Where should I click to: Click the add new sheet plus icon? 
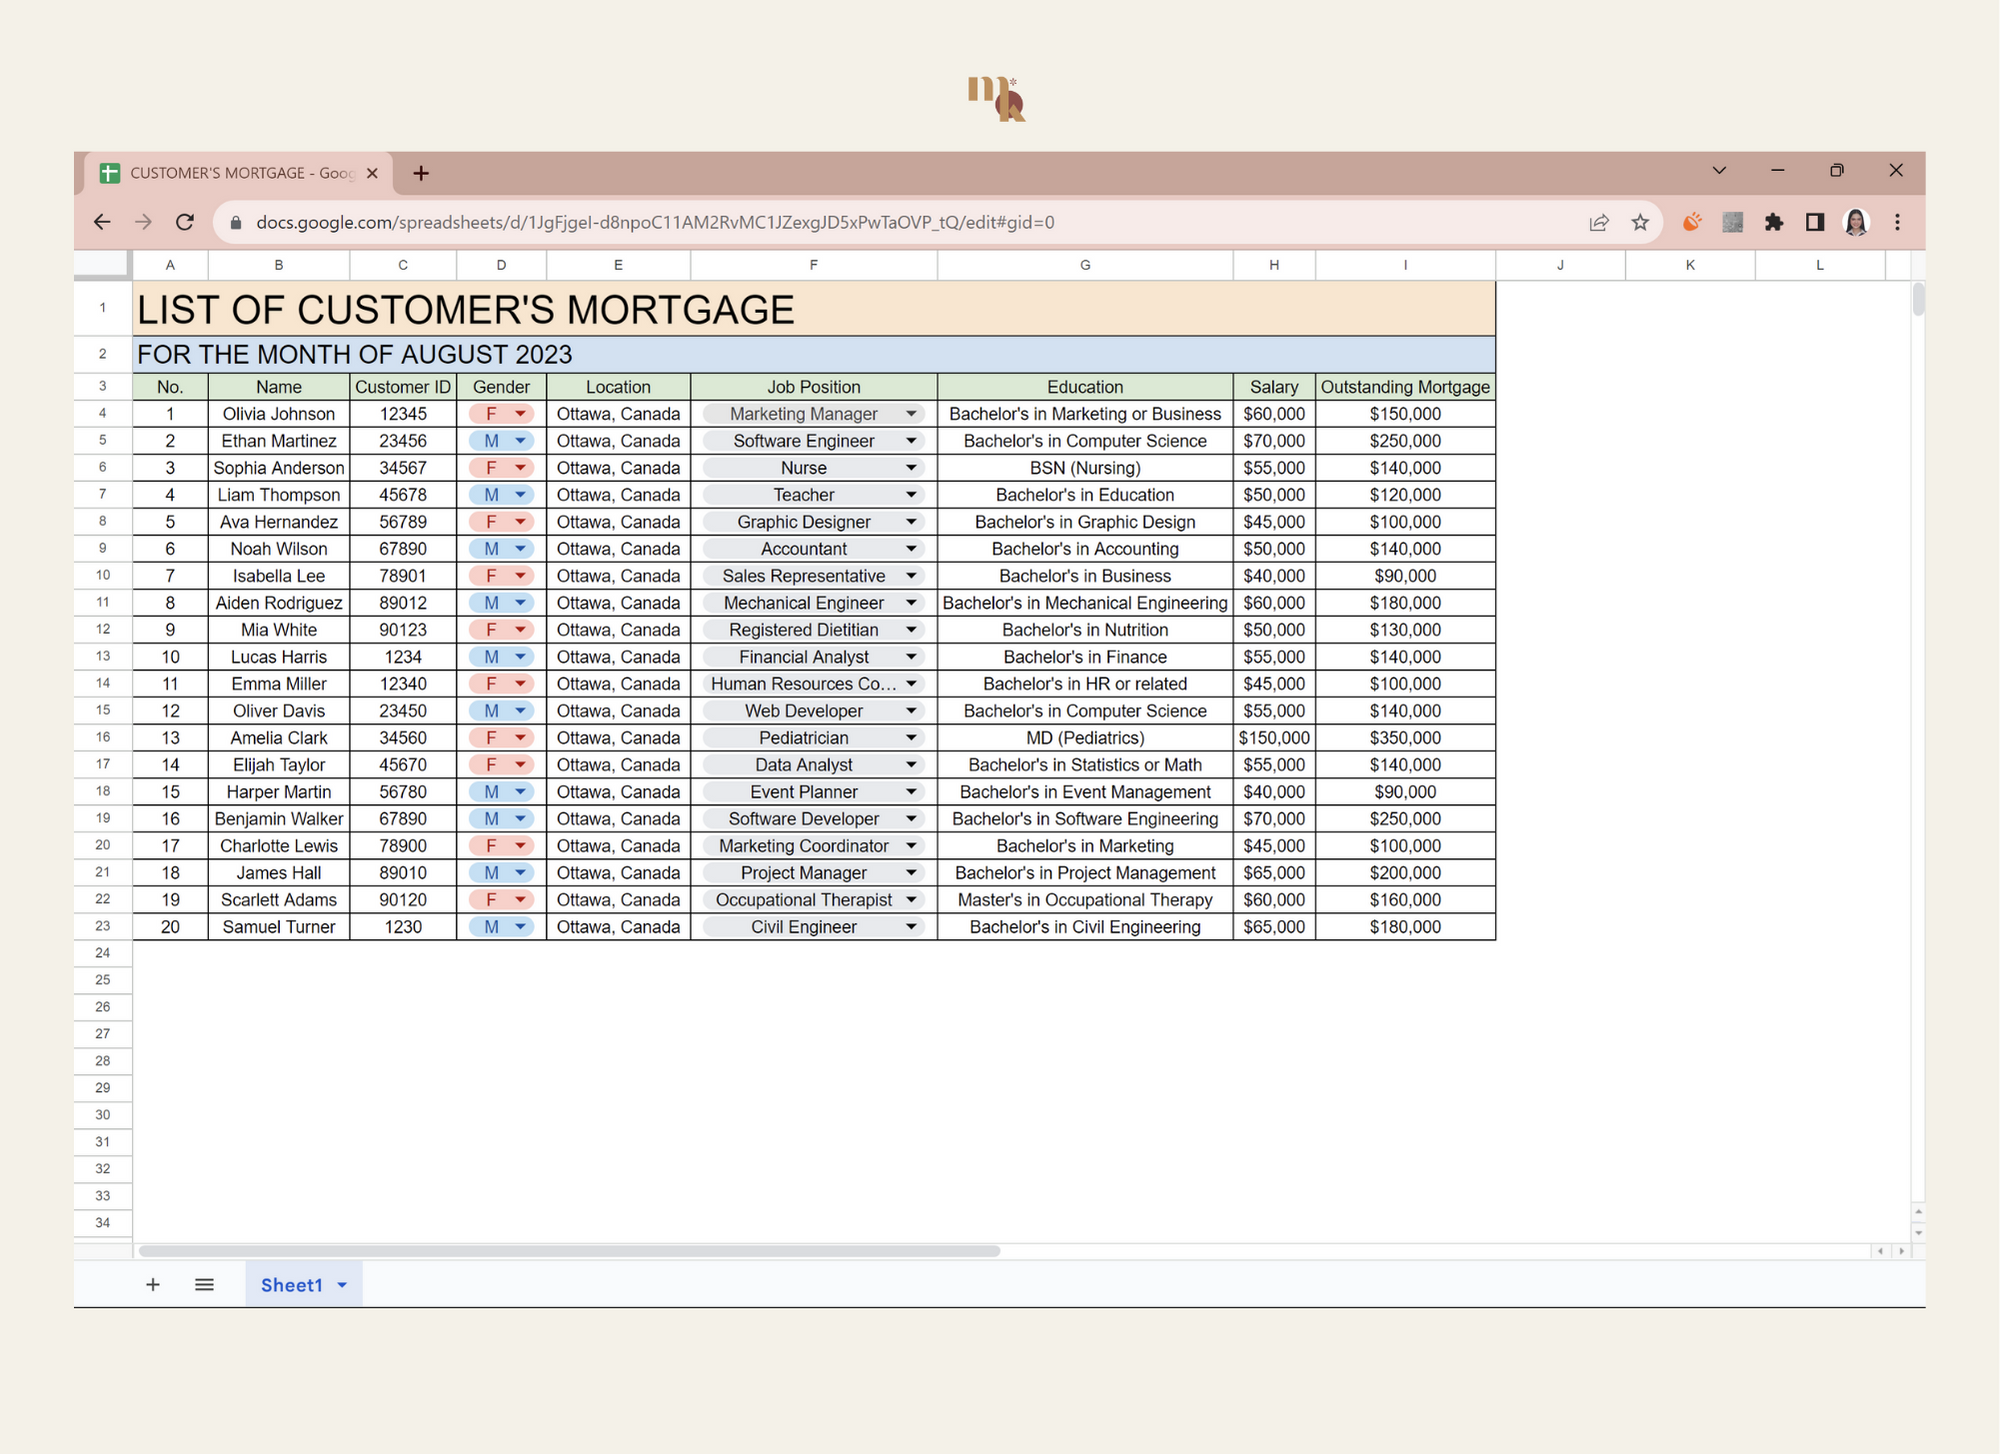tap(152, 1284)
